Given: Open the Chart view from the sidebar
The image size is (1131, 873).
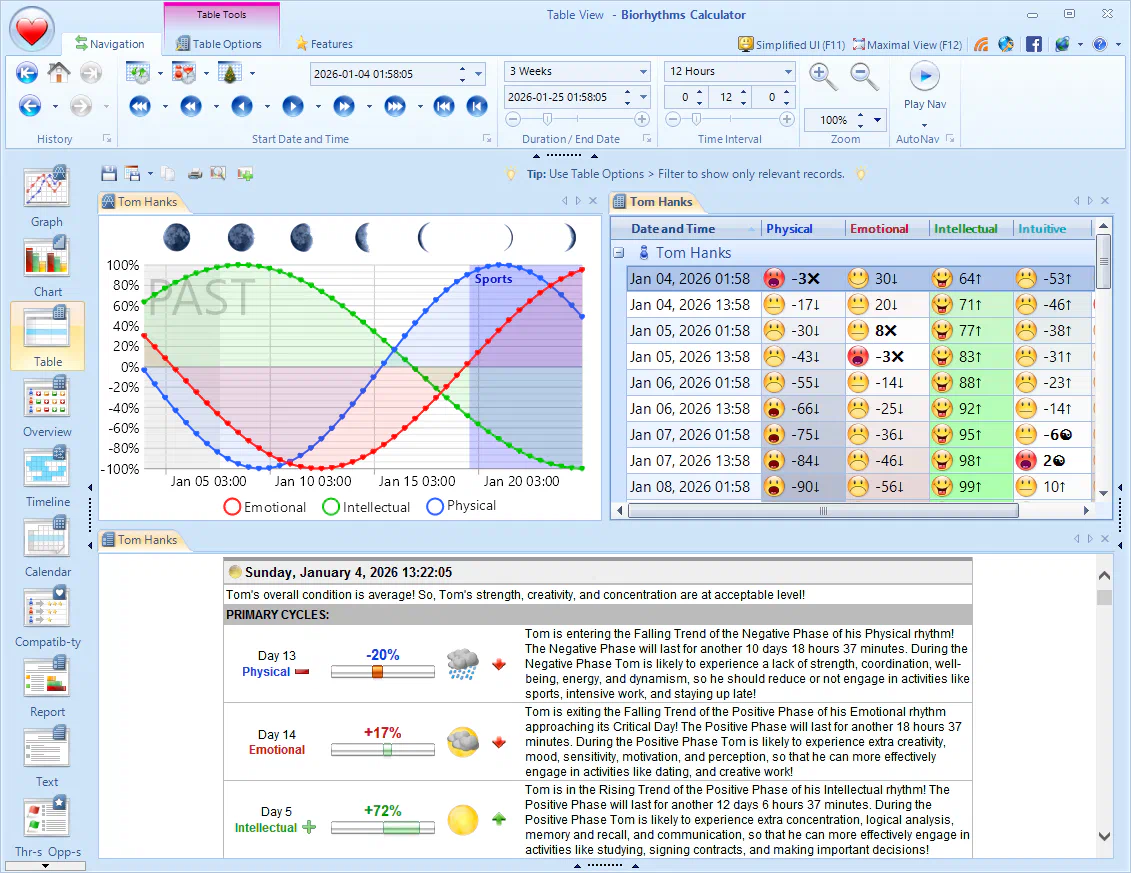Looking at the screenshot, I should point(46,264).
